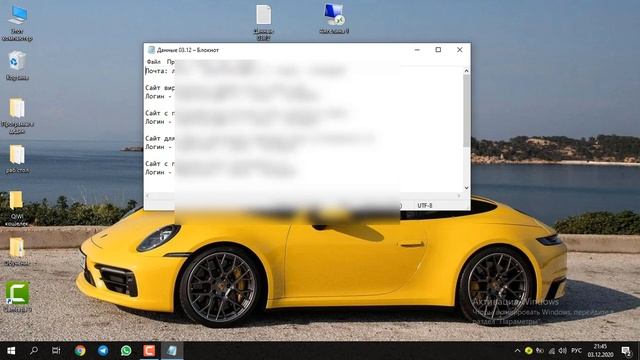
Task: Open Telegram from the taskbar
Action: [103, 351]
